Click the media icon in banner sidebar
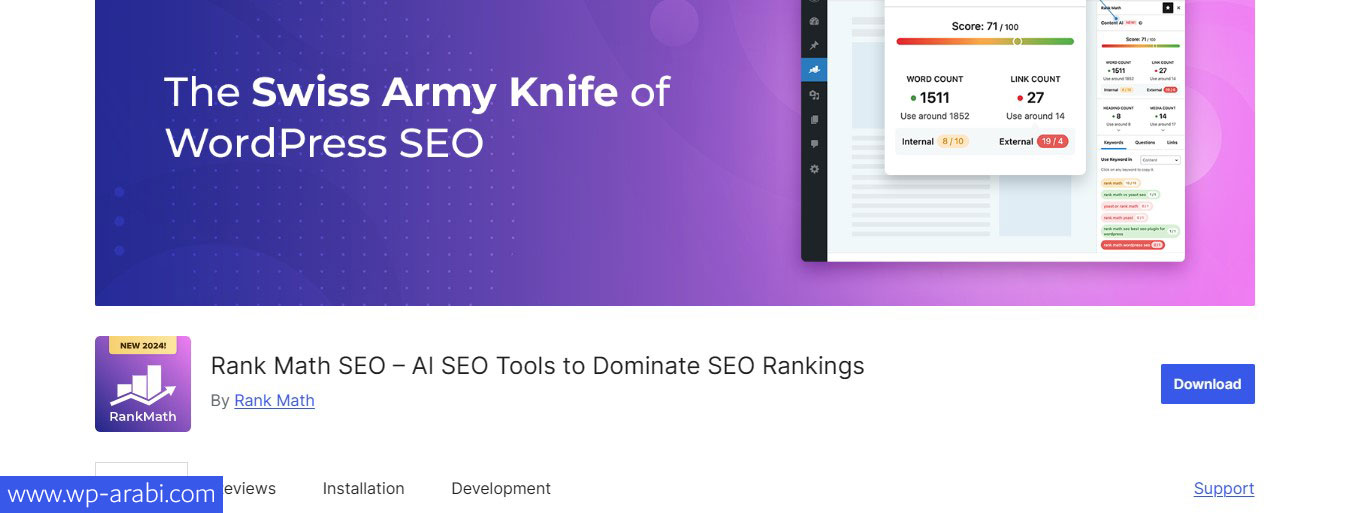1346x513 pixels. 814,95
